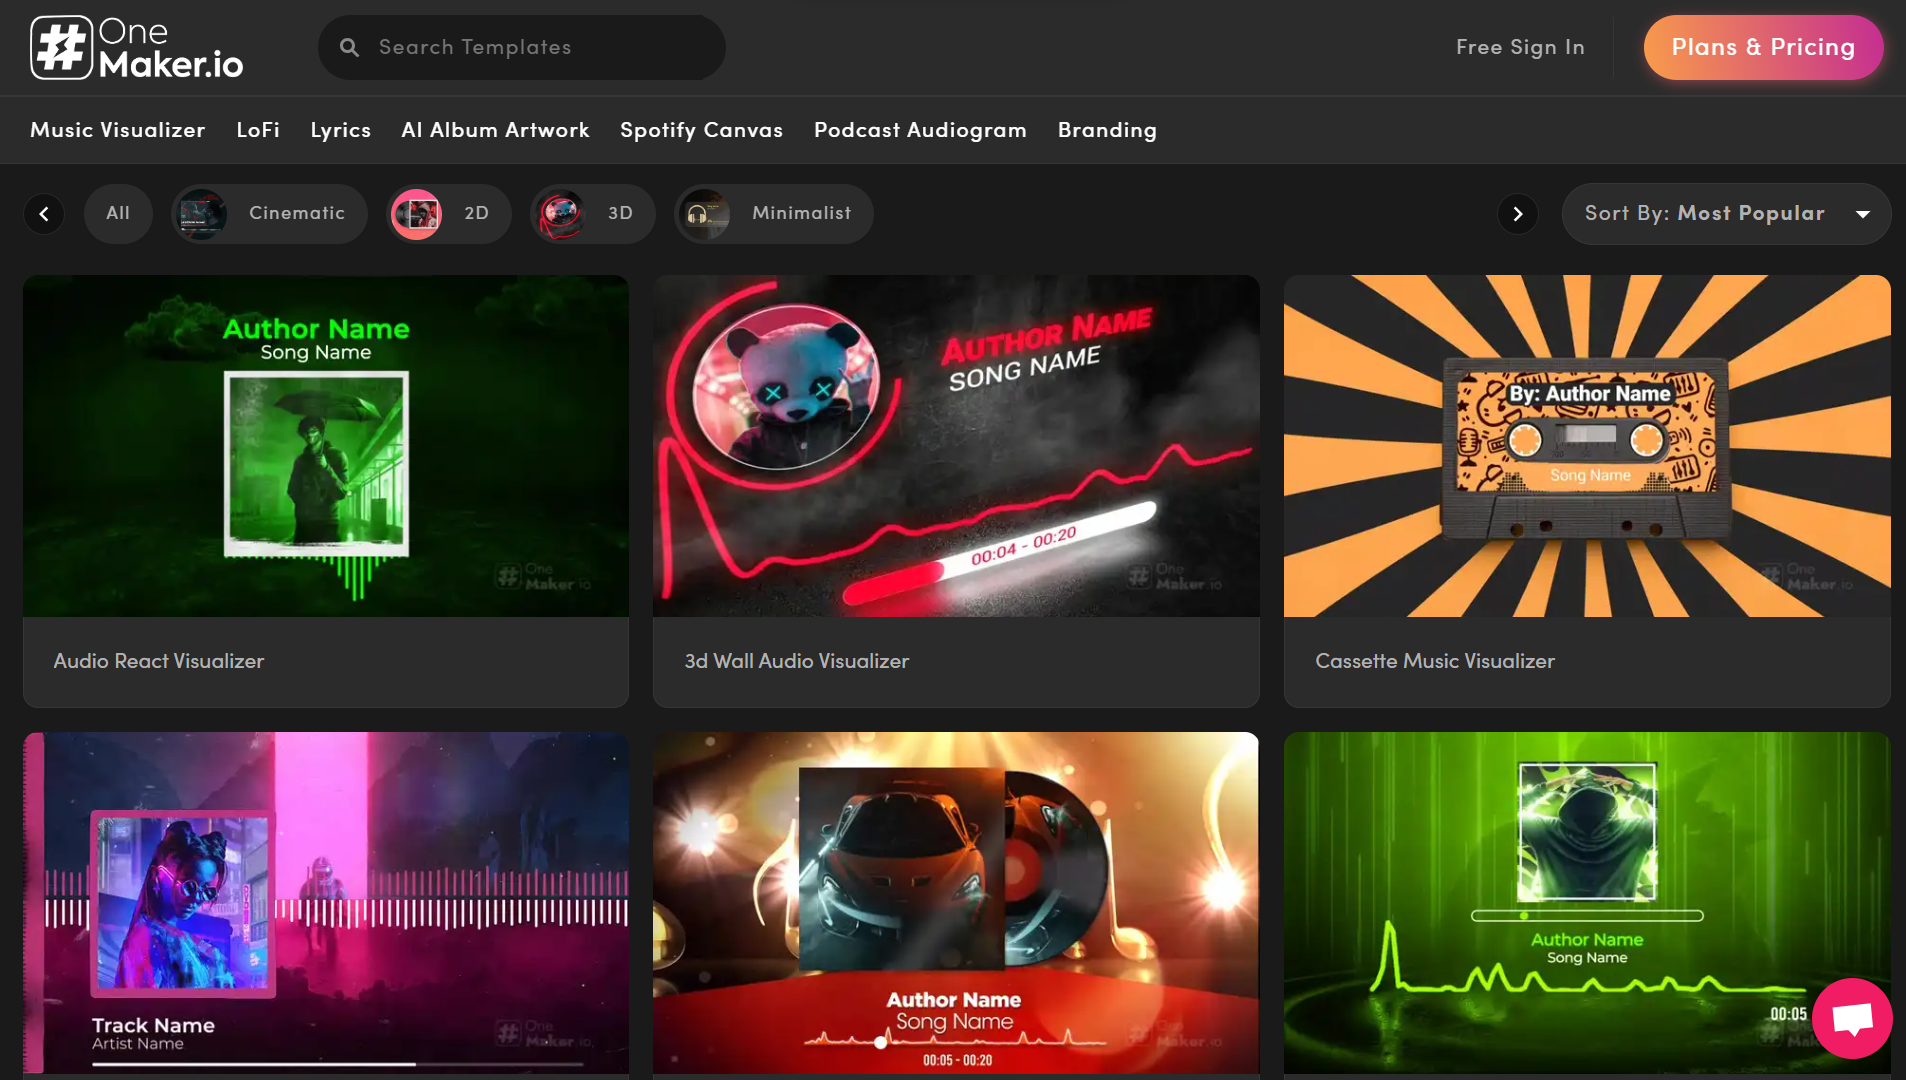This screenshot has height=1080, width=1906.
Task: Open the pink Track Name template thumbnail
Action: click(x=326, y=903)
